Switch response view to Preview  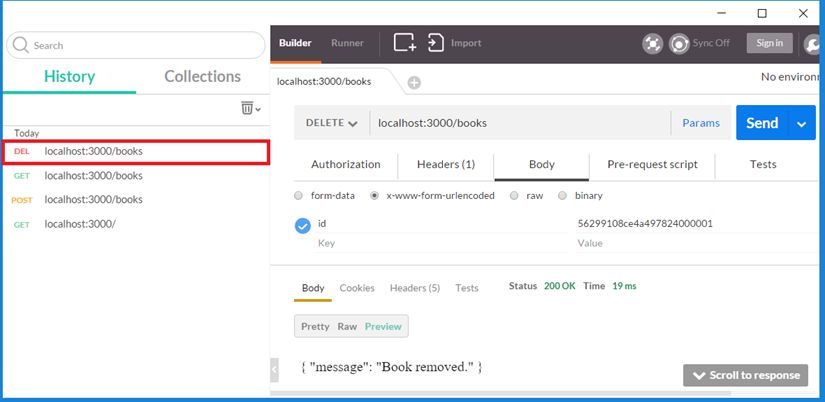pyautogui.click(x=383, y=327)
